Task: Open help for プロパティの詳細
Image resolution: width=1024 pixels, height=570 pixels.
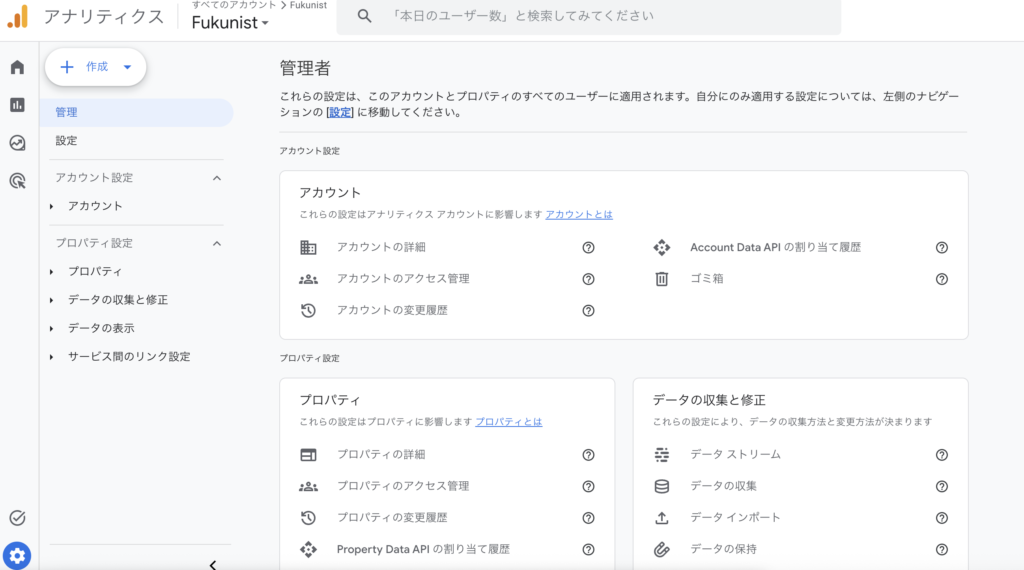Action: pos(588,455)
